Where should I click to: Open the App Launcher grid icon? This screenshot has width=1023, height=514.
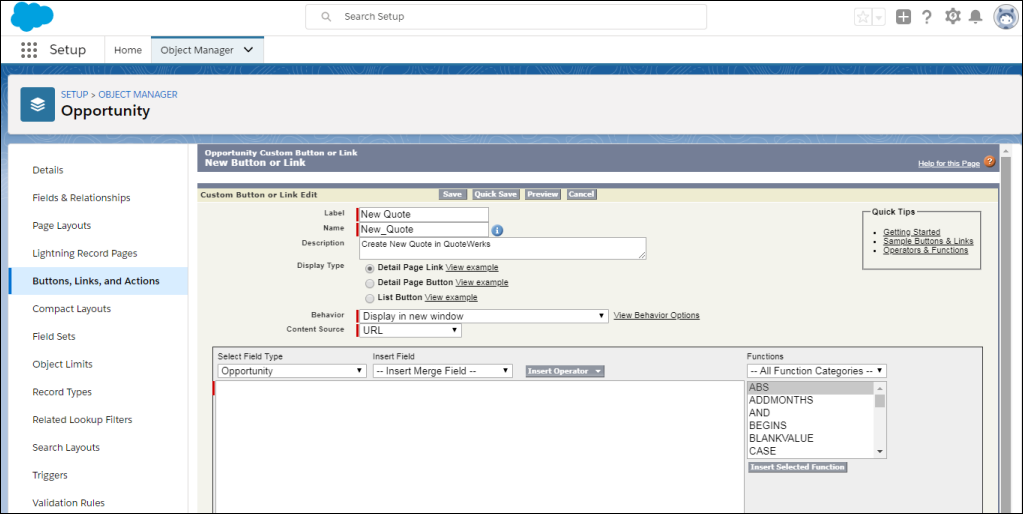coord(29,50)
